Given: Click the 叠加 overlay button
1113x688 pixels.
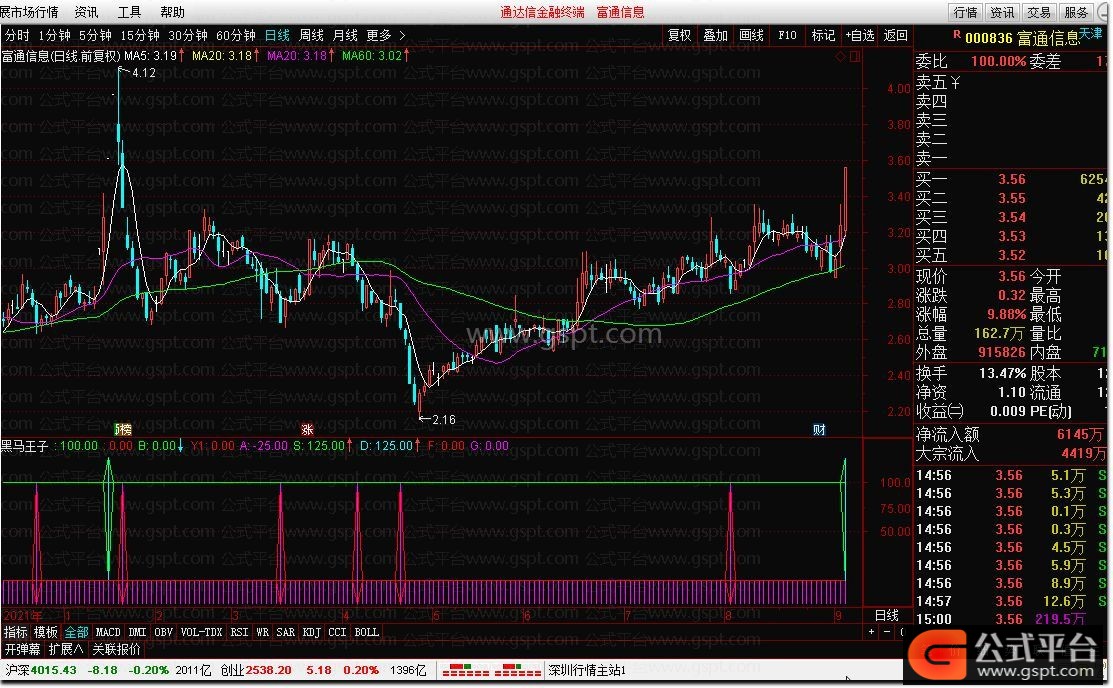Looking at the screenshot, I should tap(715, 36).
